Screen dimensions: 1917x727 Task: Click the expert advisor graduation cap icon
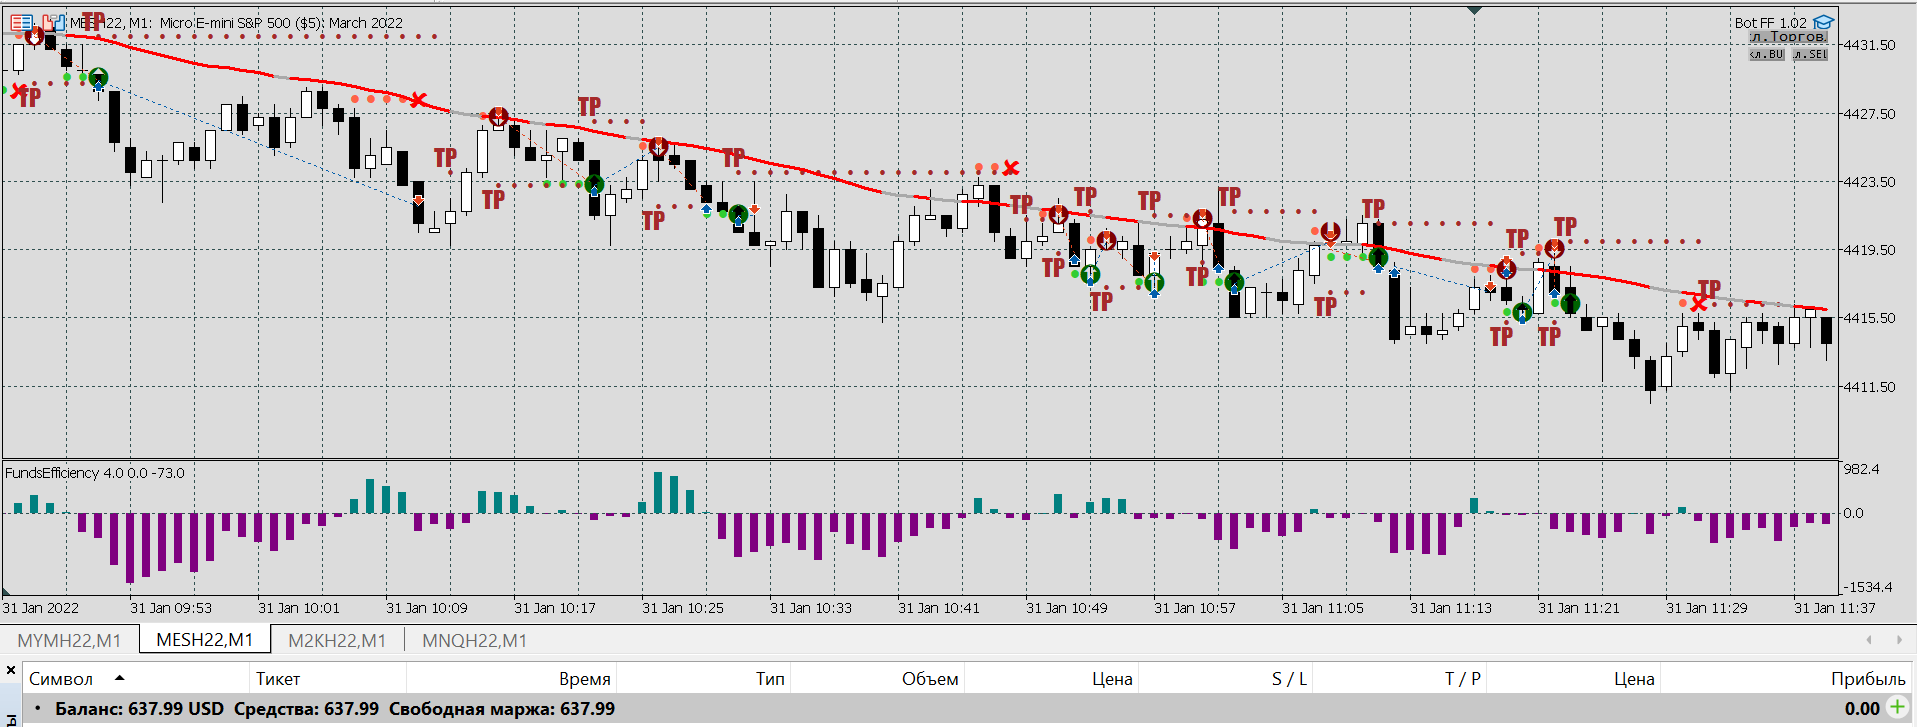tap(1824, 22)
